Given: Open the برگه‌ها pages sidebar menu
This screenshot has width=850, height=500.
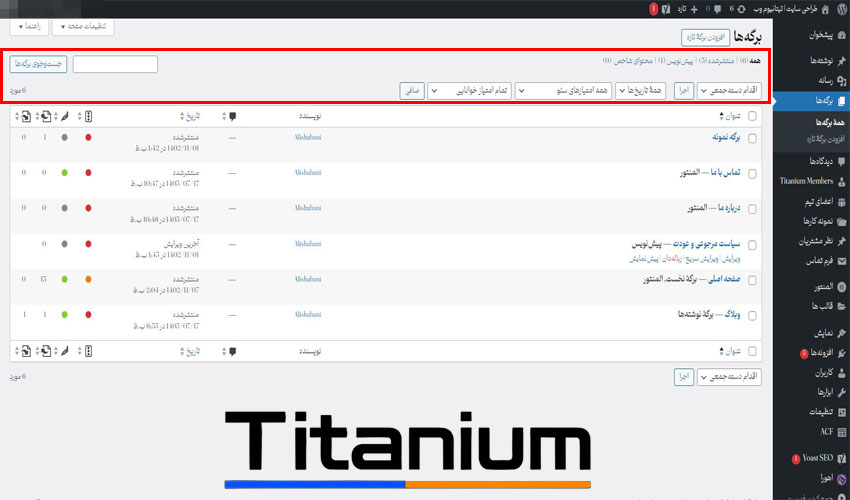Looking at the screenshot, I should pos(812,101).
